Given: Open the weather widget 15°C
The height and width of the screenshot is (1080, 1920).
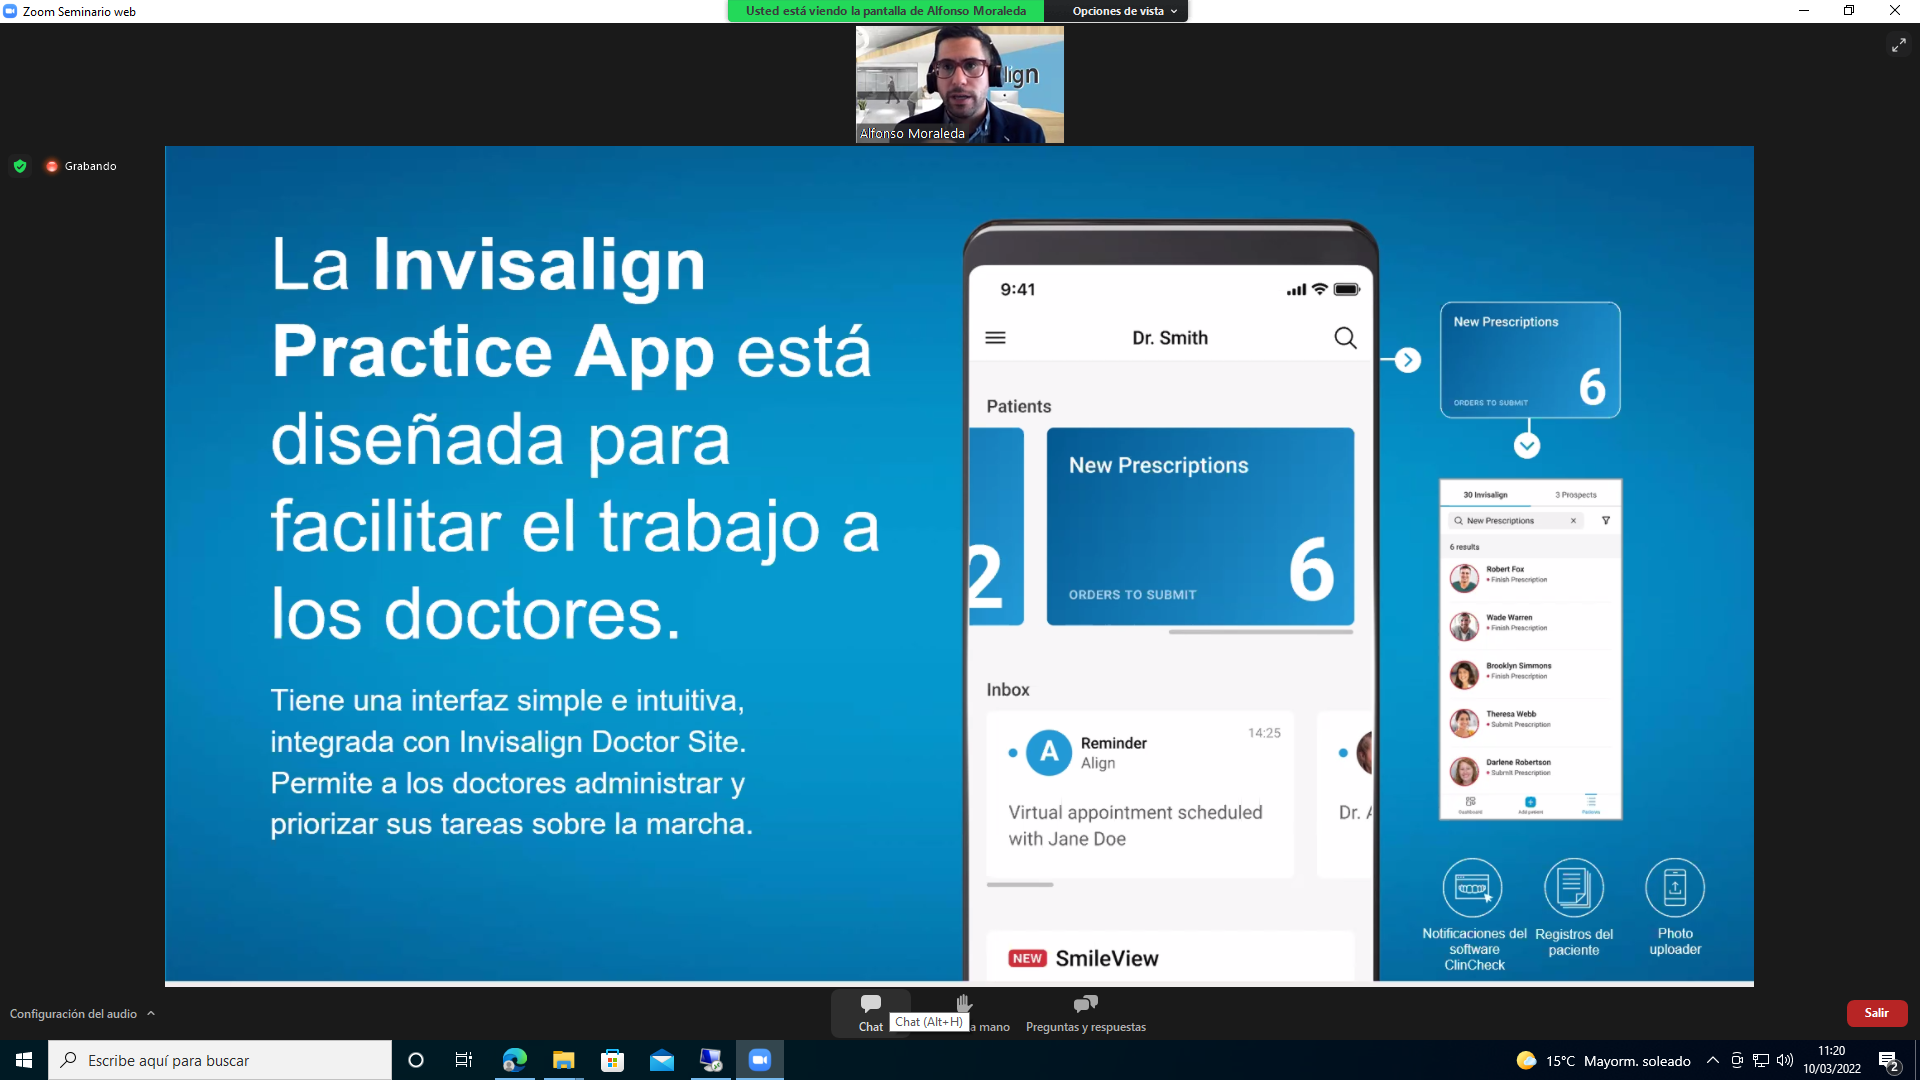Looking at the screenshot, I should (1603, 1061).
